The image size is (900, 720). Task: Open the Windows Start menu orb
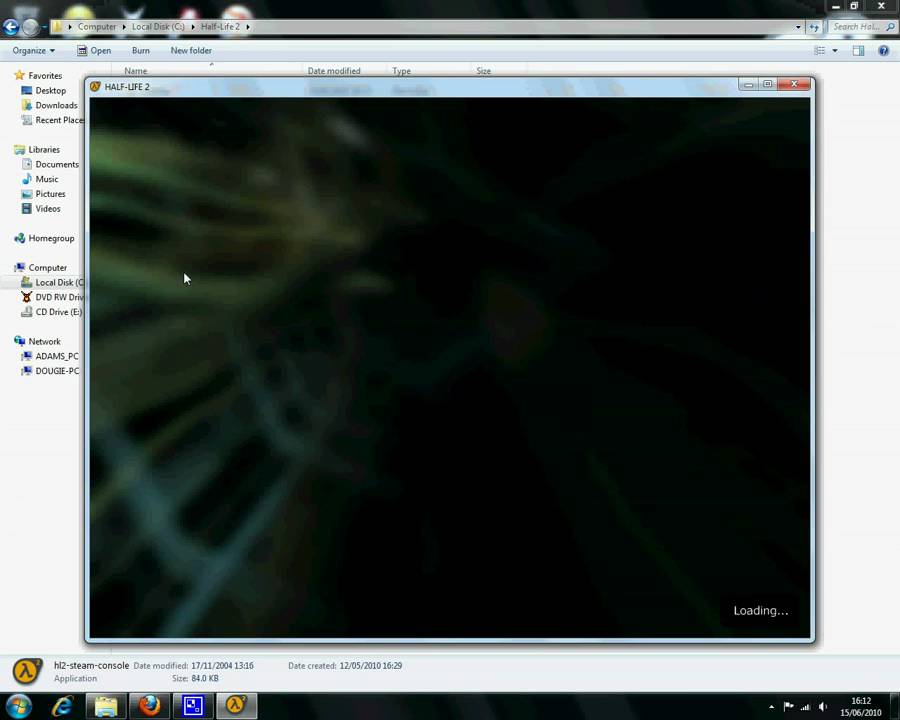[x=18, y=706]
